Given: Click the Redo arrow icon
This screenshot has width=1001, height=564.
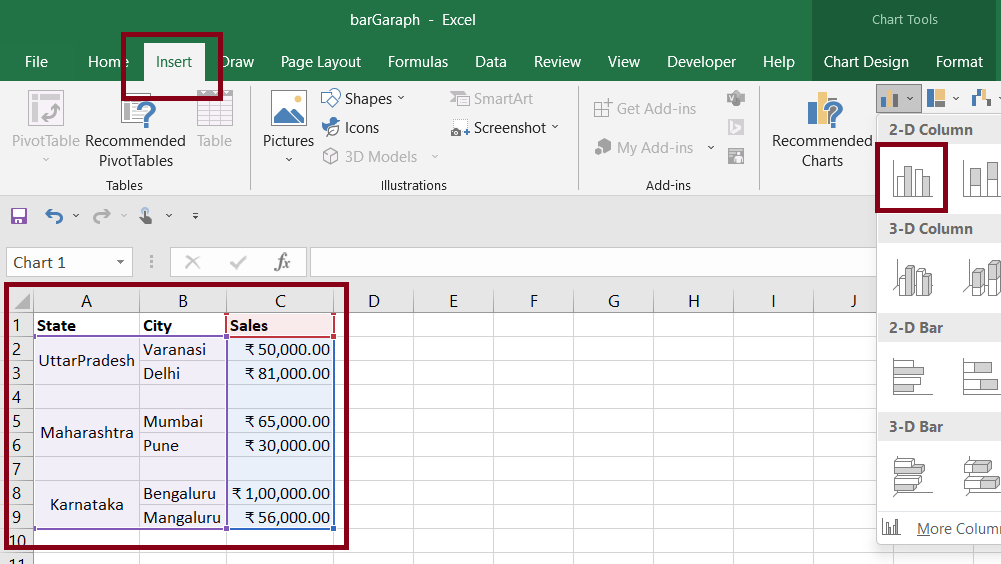Looking at the screenshot, I should (x=102, y=216).
